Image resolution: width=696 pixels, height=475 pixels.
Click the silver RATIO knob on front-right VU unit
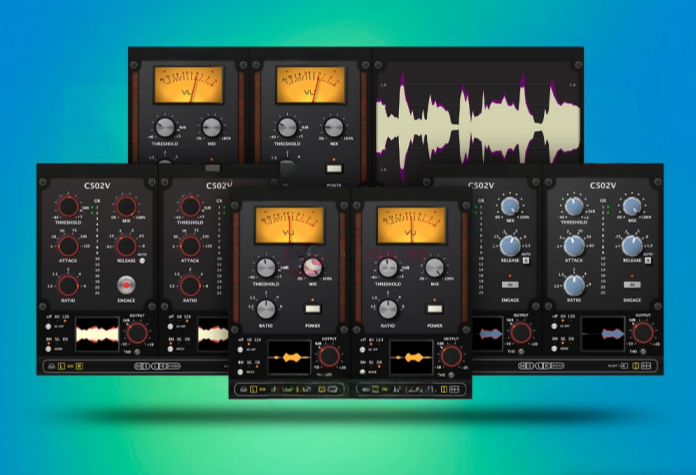click(x=388, y=309)
